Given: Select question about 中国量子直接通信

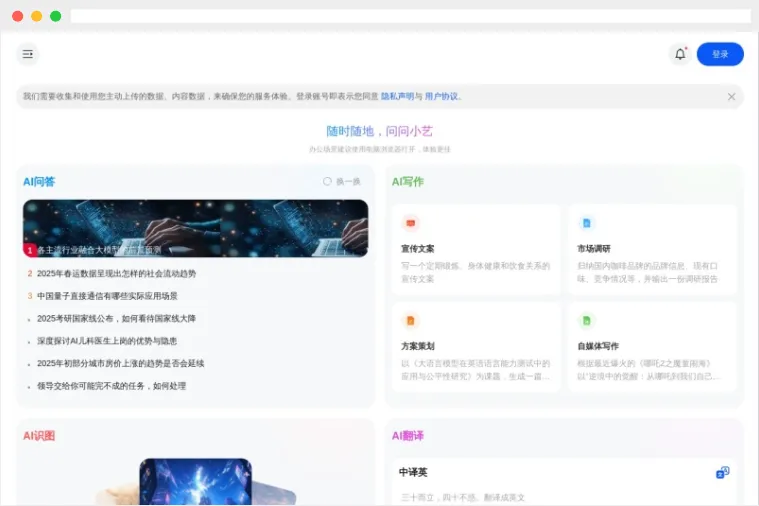Looking at the screenshot, I should click(107, 296).
